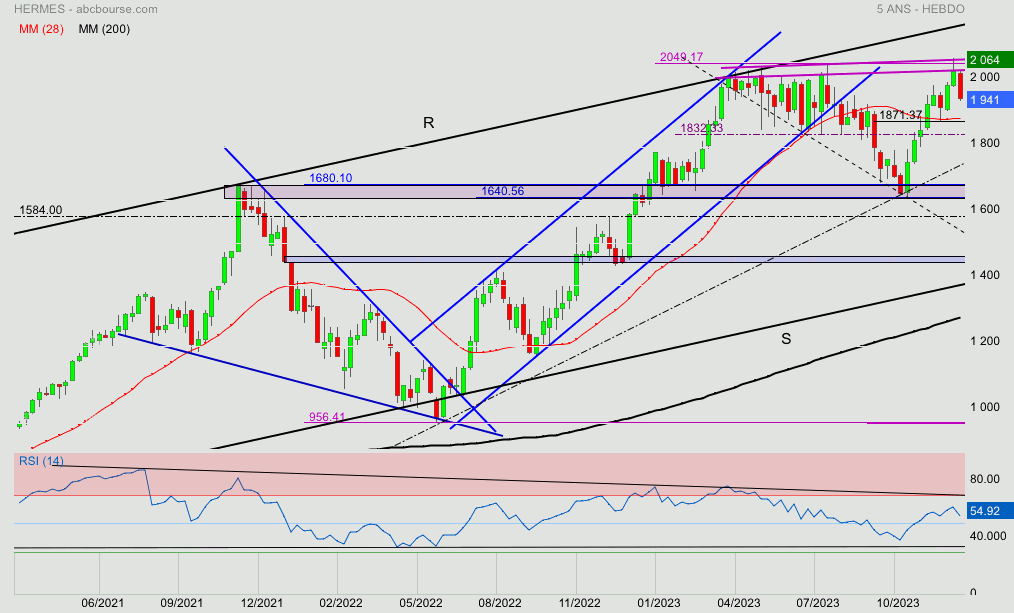Click the "02/2022" date axis label

click(x=339, y=603)
